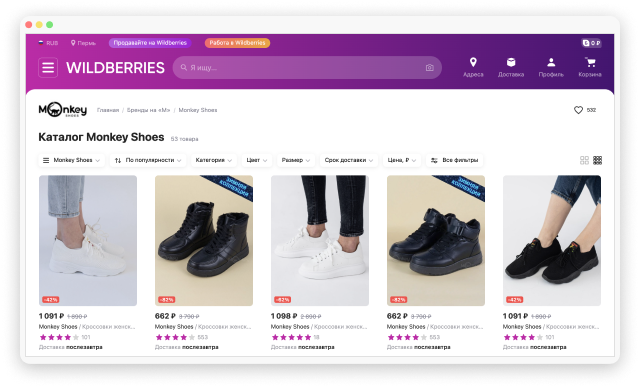Open the white sneakers first product thumbnail
The height and width of the screenshot is (388, 640).
click(88, 241)
